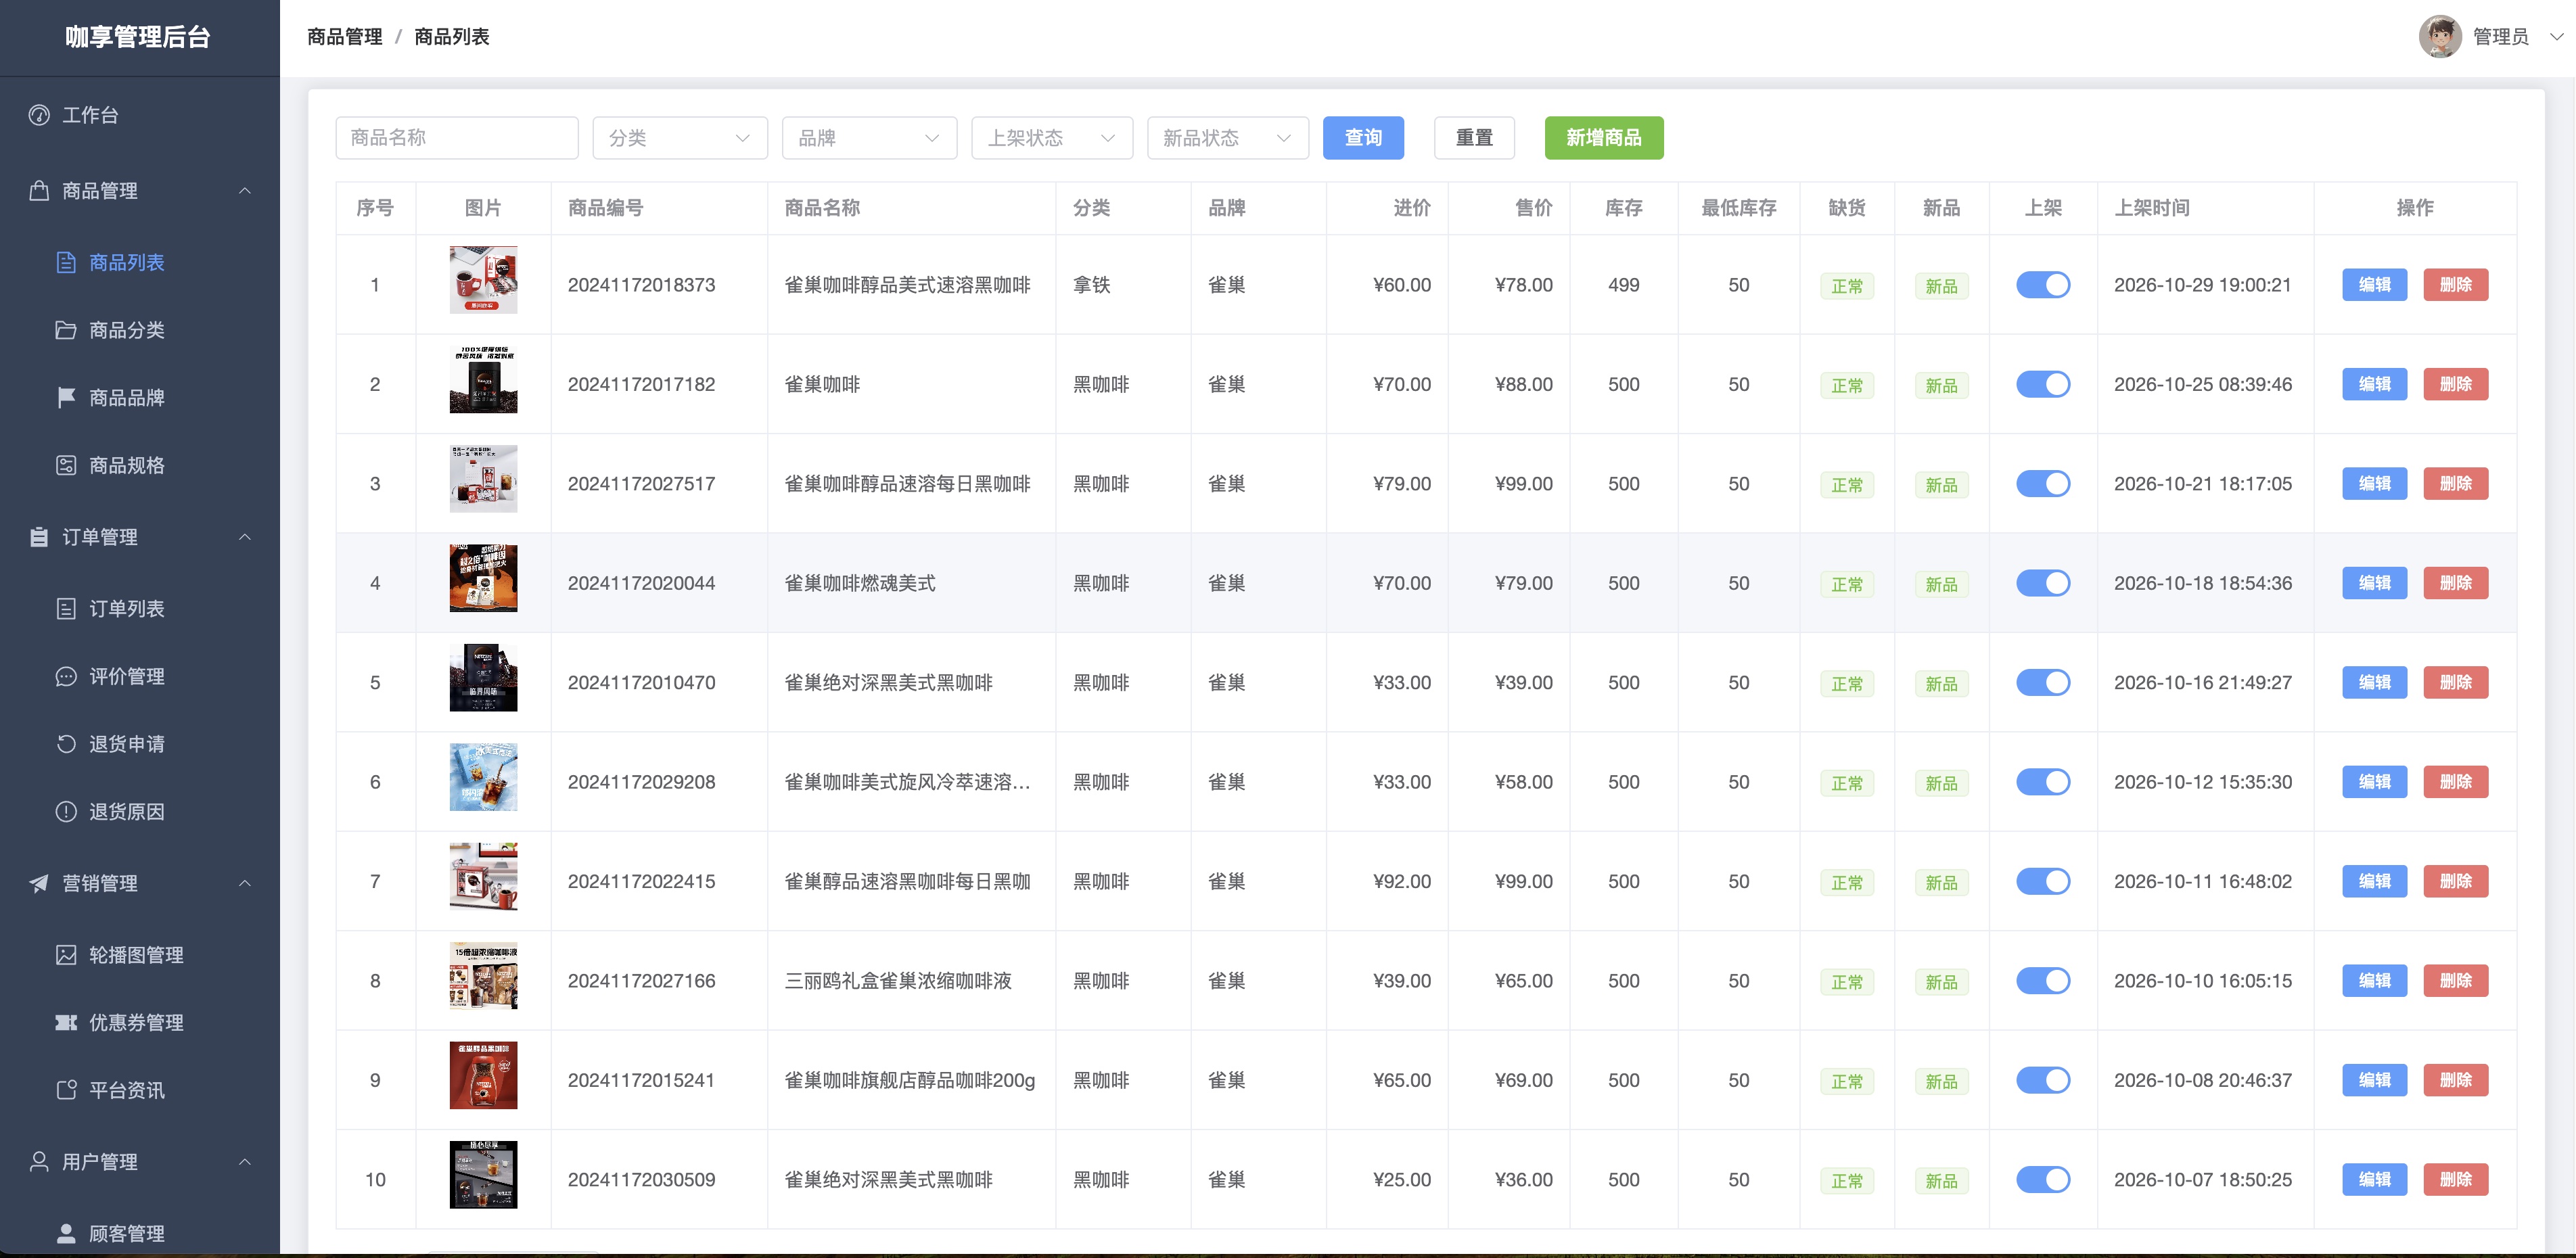Toggle 上架 switch for 雀巢咖啡燃魂美式
Image resolution: width=2576 pixels, height=1258 pixels.
point(2043,583)
